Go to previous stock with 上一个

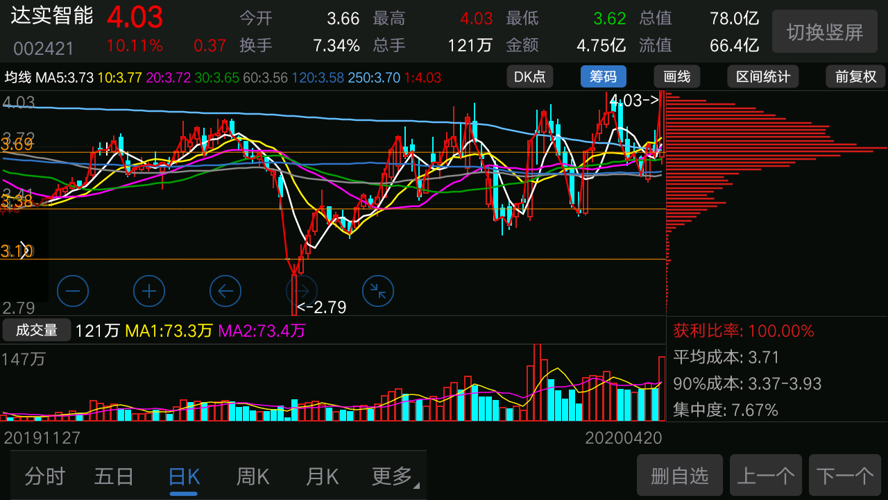[x=767, y=476]
